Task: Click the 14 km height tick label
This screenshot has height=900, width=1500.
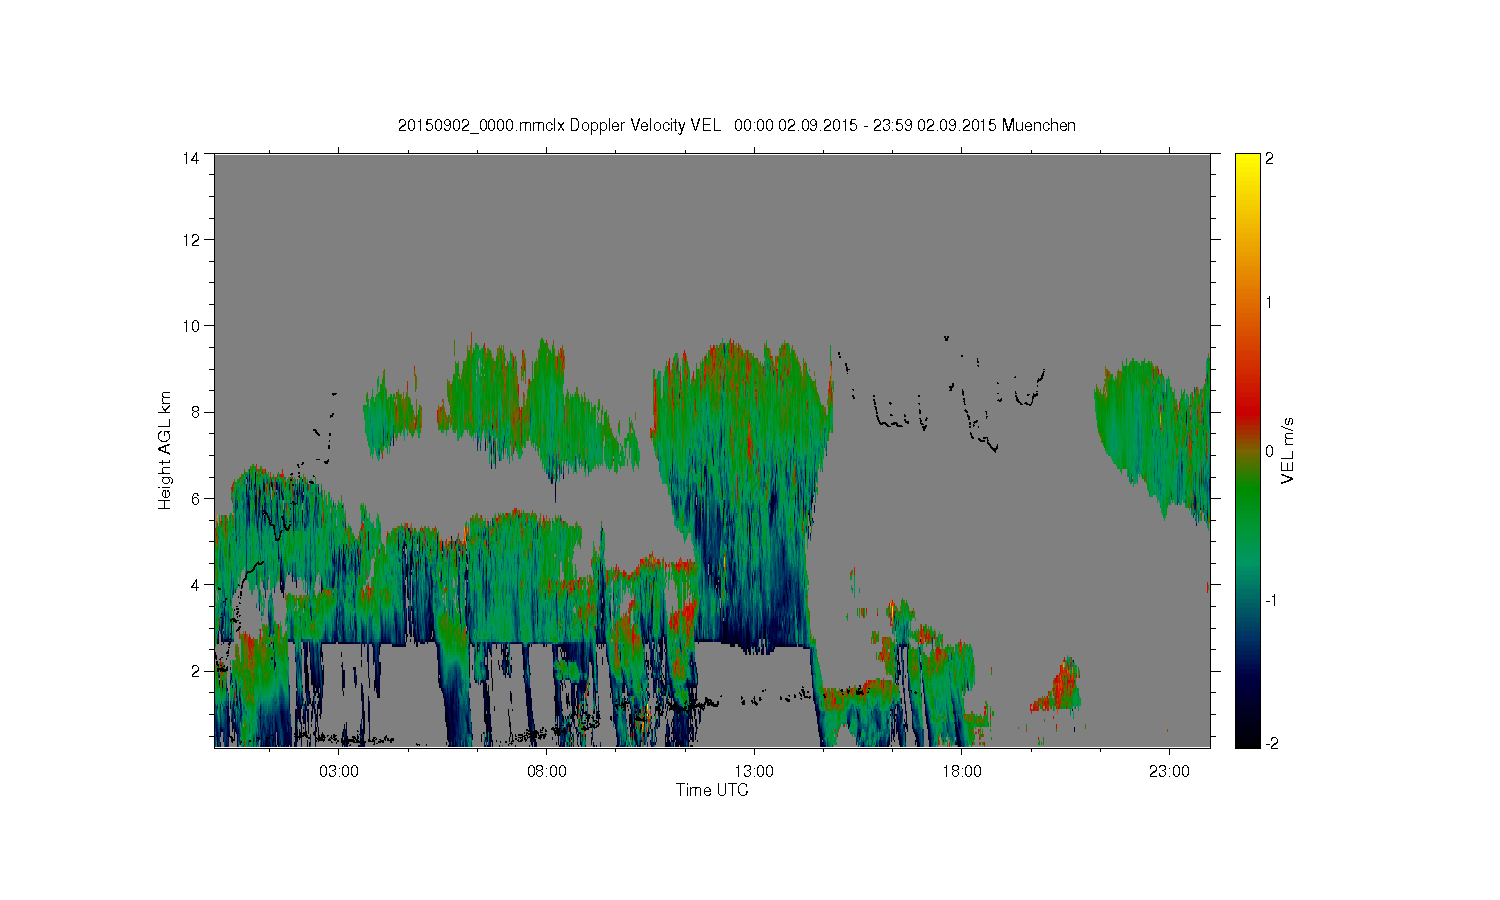Action: coord(191,158)
